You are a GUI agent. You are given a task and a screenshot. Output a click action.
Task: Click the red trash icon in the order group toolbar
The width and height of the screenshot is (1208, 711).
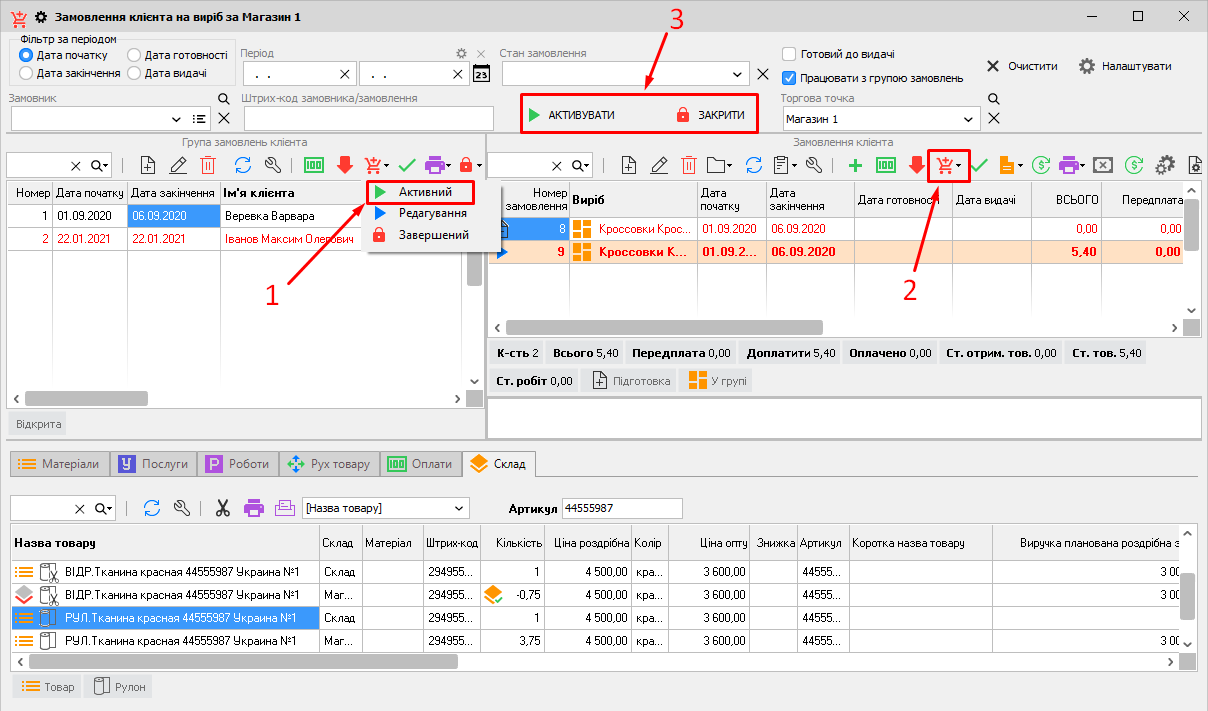(207, 166)
